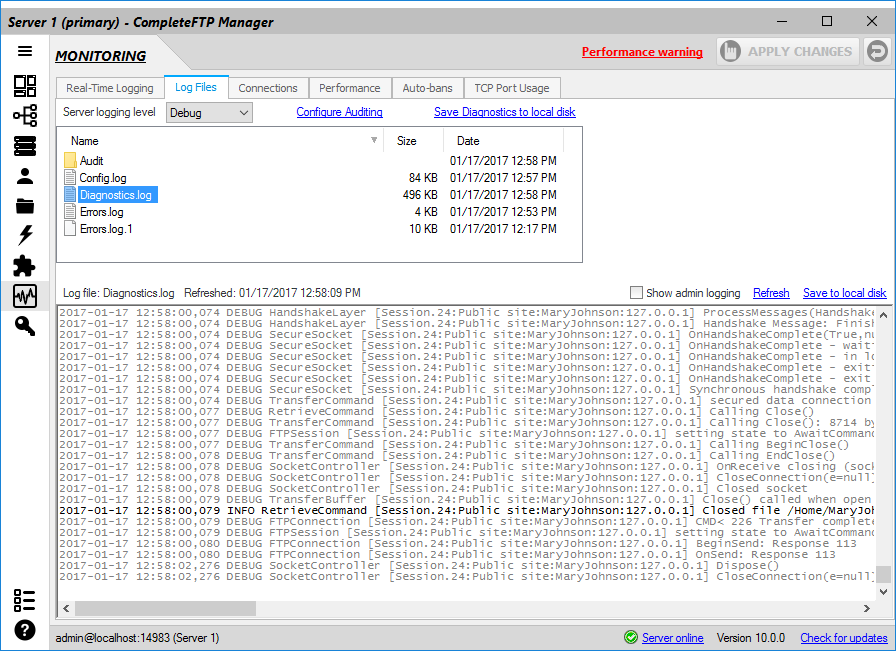Click the admin@localhost:14983 status text
Image resolution: width=896 pixels, height=651 pixels.
click(x=137, y=638)
